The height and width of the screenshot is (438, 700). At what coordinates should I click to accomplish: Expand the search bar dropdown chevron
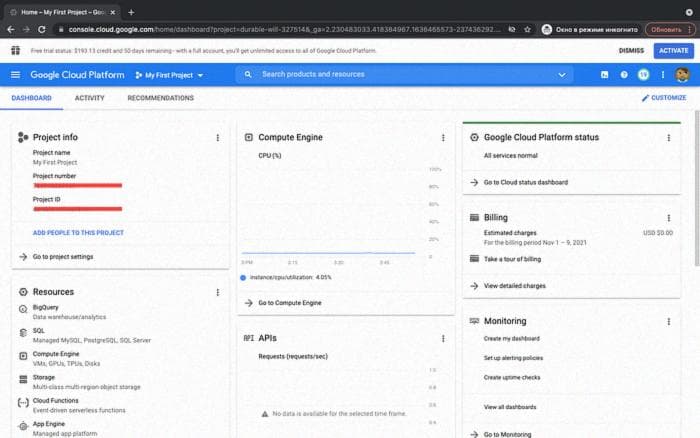(x=562, y=75)
